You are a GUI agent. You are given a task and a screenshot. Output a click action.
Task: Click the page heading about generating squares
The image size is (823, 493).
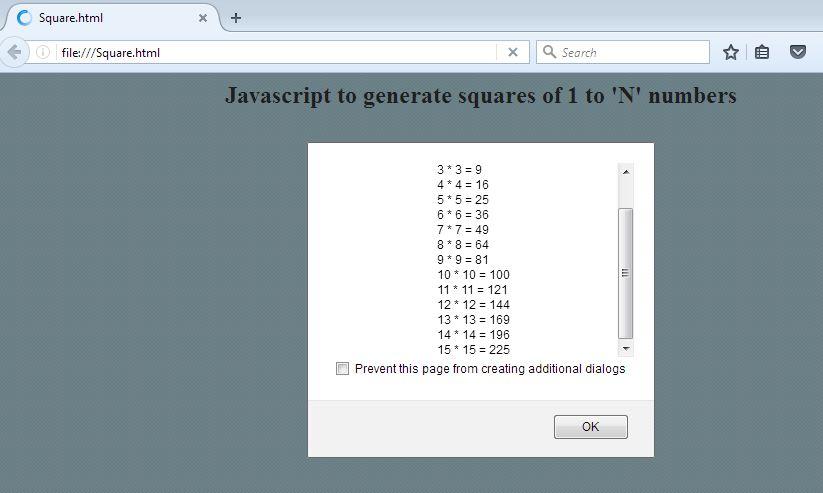(x=480, y=96)
